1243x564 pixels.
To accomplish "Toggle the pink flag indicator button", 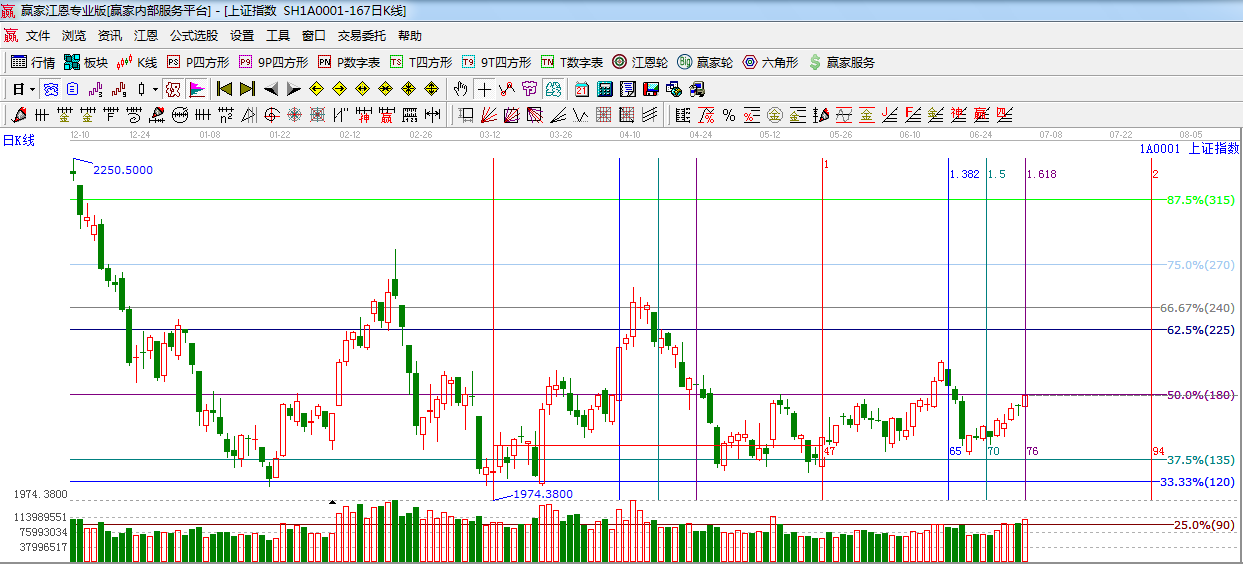I will (x=197, y=89).
